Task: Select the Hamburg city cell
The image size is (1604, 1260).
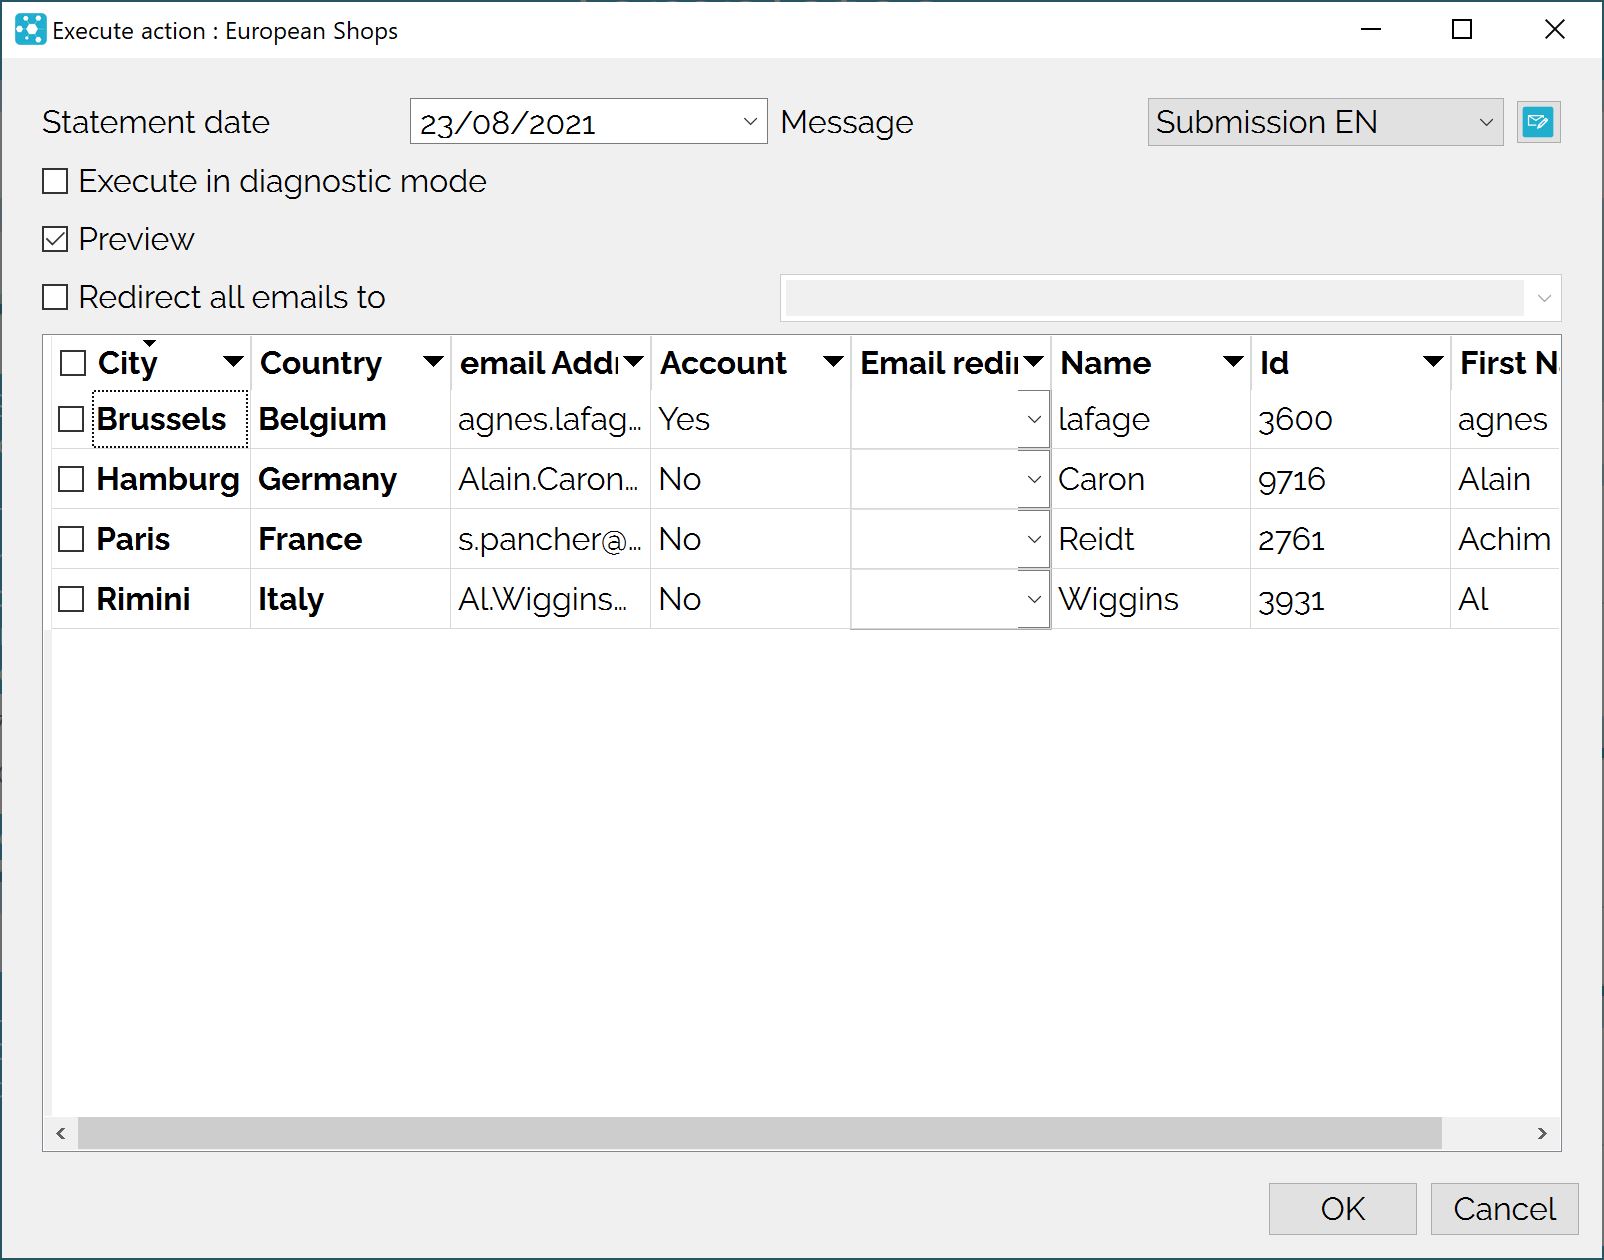Action: (168, 479)
